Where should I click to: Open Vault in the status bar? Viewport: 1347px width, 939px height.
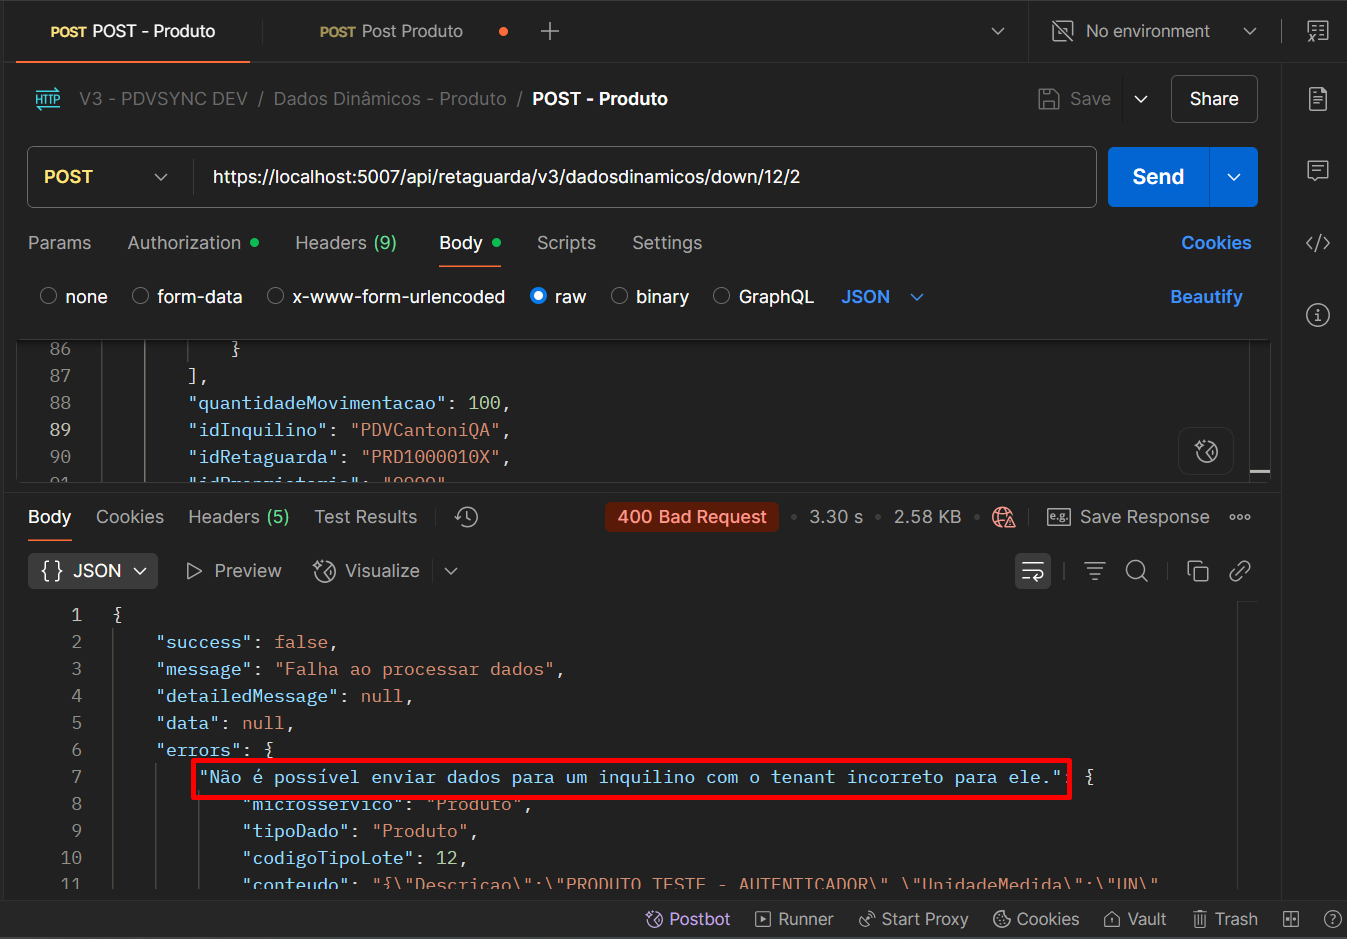point(1135,919)
